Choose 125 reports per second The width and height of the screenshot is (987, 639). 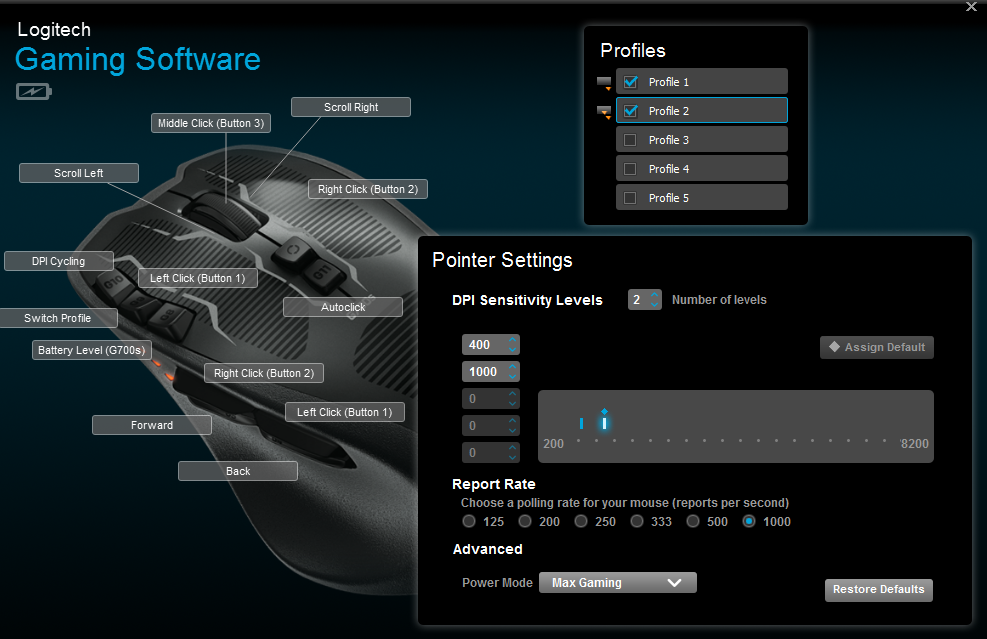469,521
